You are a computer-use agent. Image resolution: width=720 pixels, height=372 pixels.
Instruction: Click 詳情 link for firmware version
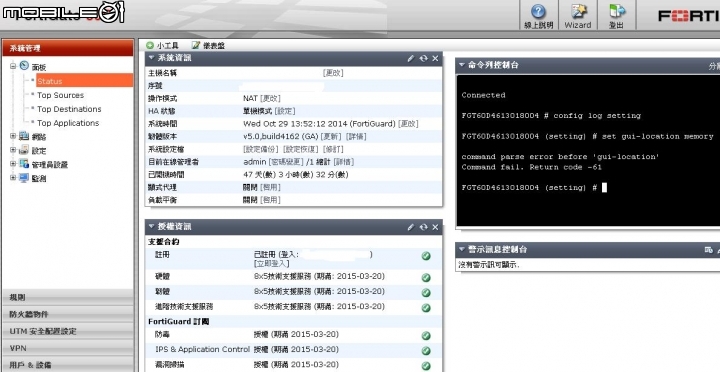355,137
